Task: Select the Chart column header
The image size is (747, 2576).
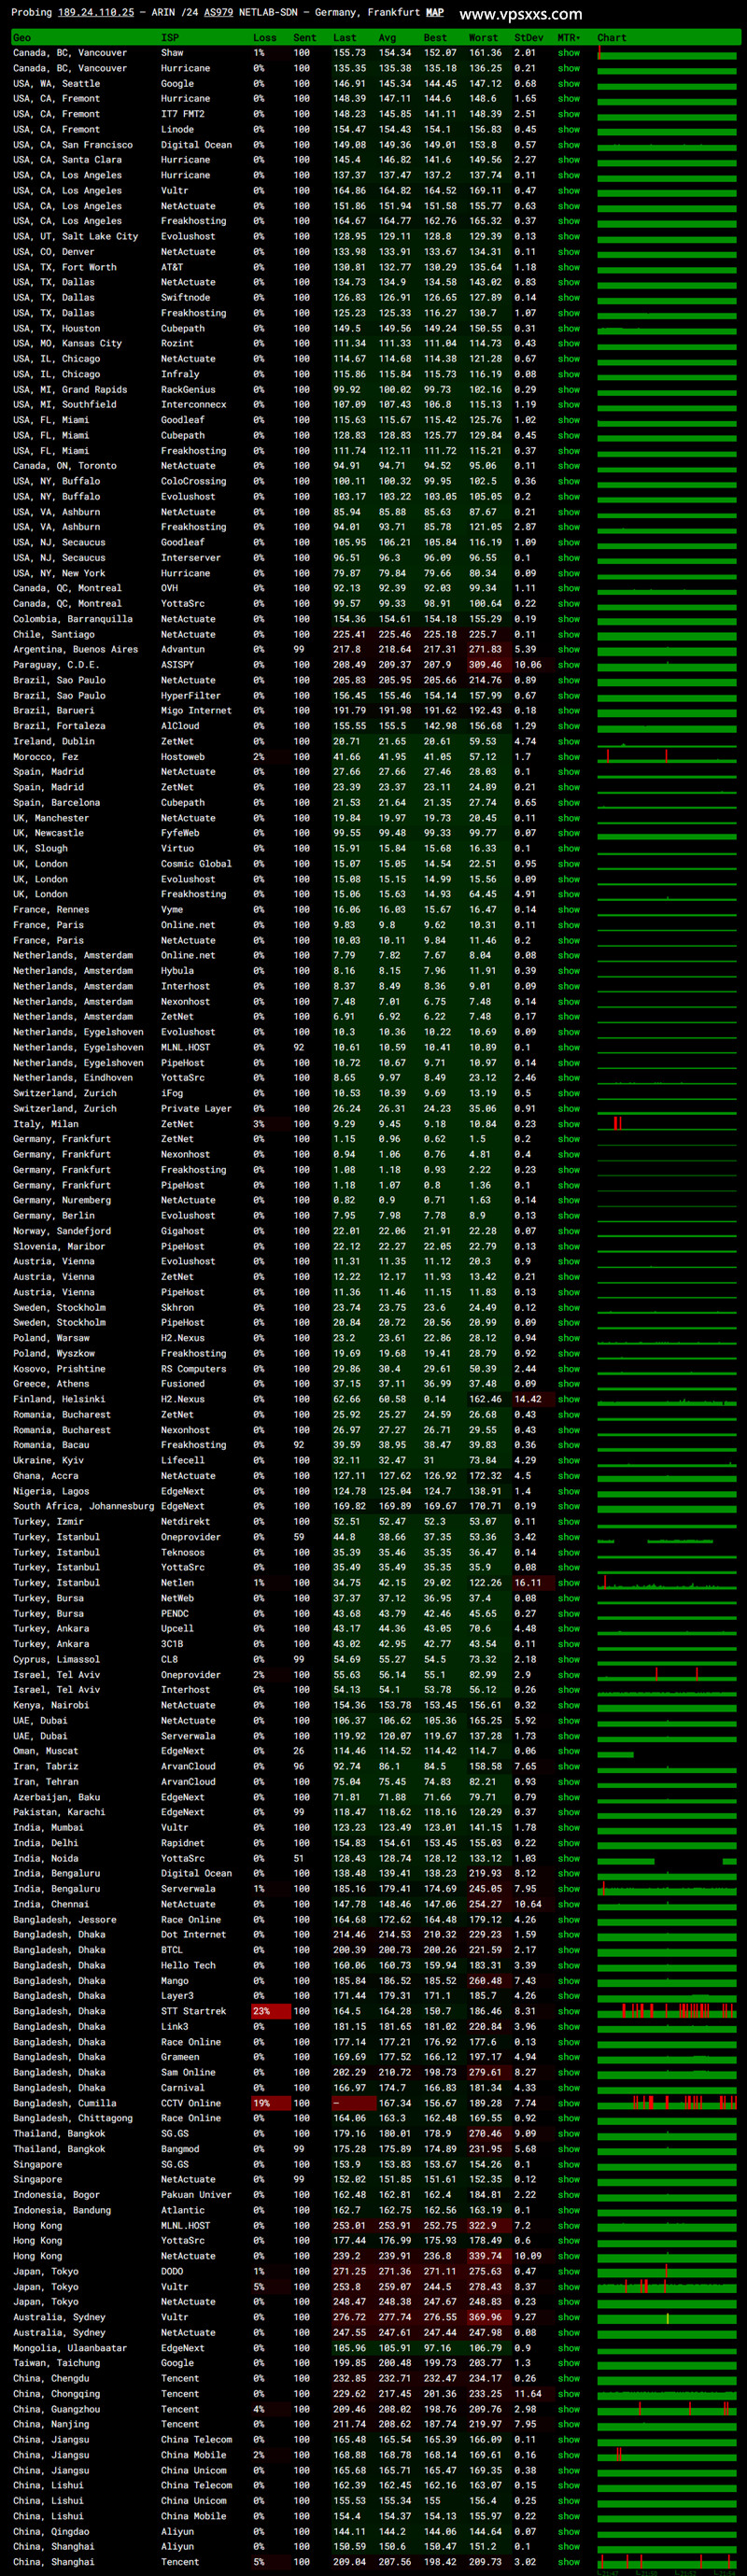Action: point(611,38)
